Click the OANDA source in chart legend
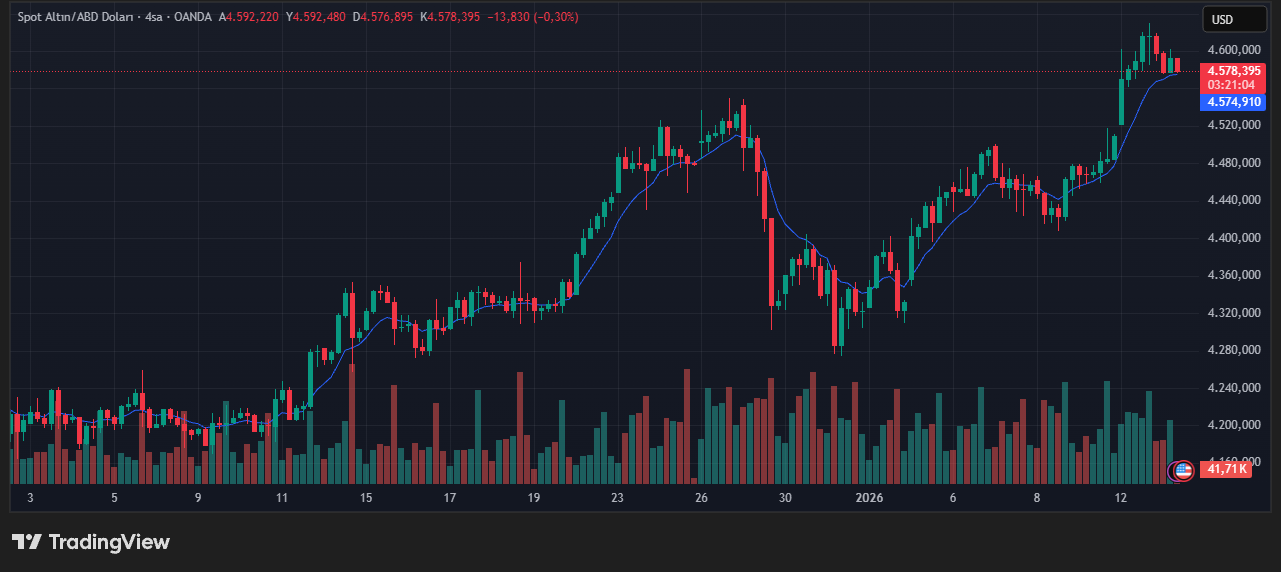1281x572 pixels. [x=194, y=17]
